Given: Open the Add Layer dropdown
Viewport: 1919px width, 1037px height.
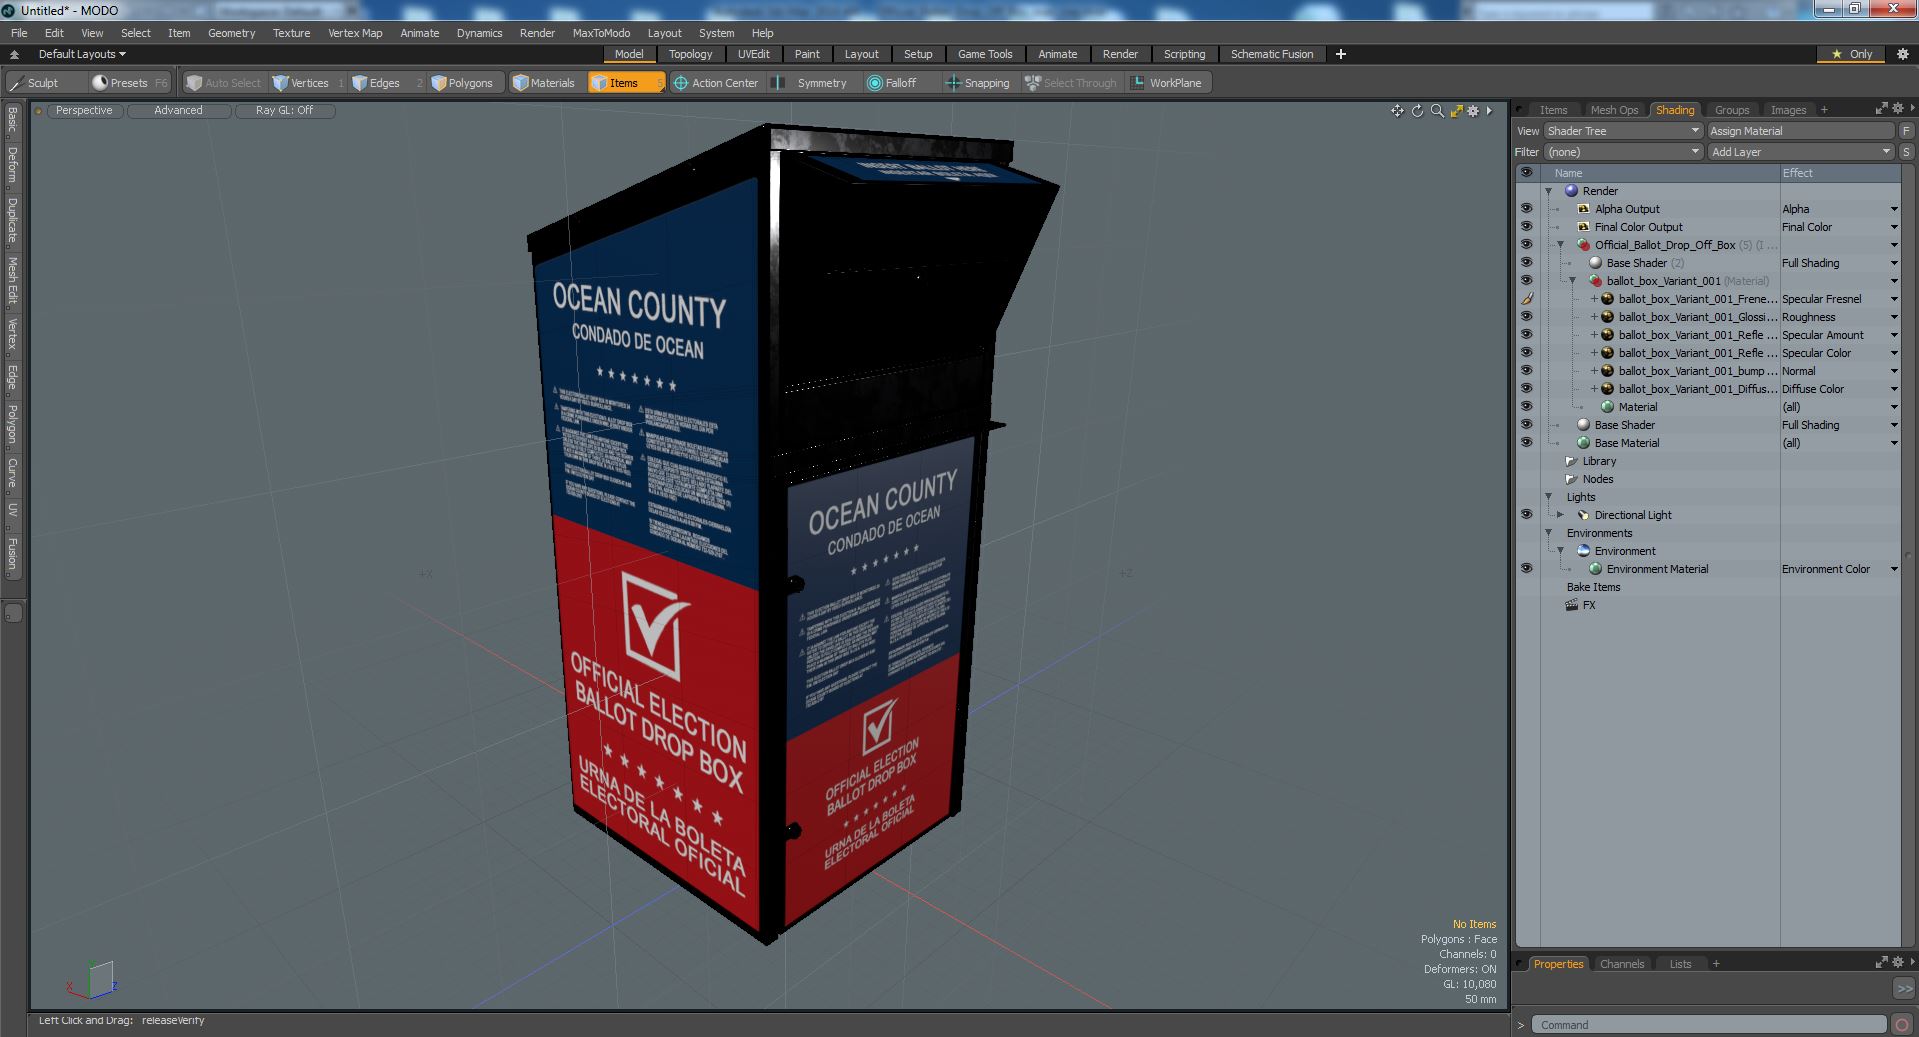Looking at the screenshot, I should click(x=1800, y=152).
